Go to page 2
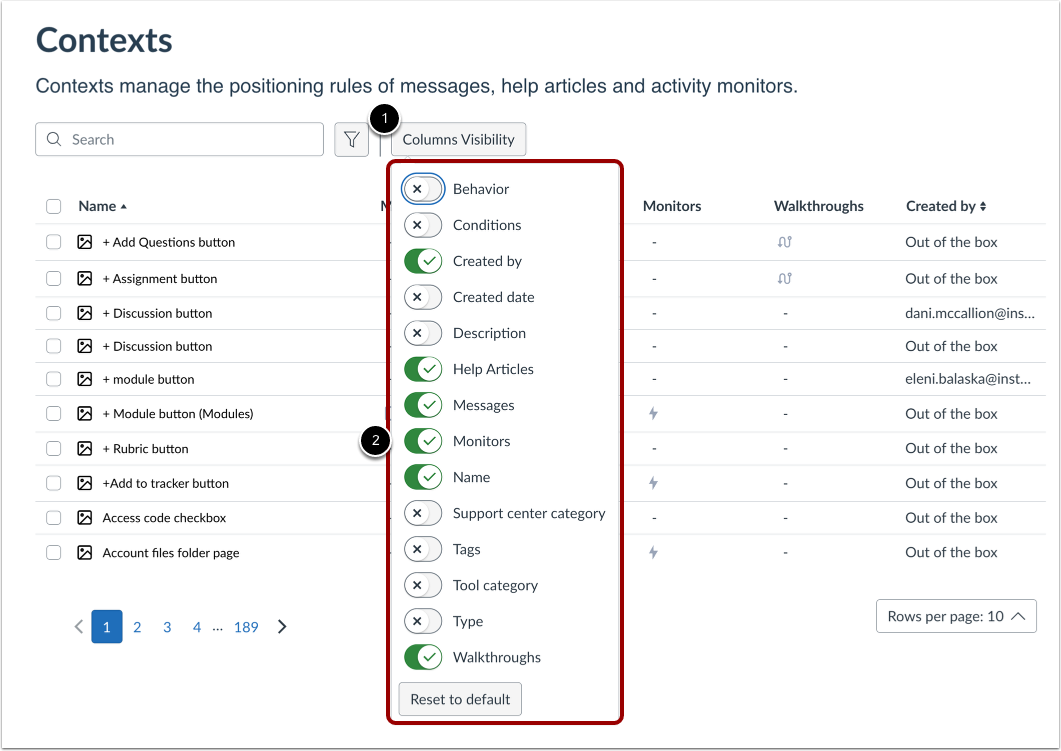The height and width of the screenshot is (751, 1061). [x=137, y=627]
